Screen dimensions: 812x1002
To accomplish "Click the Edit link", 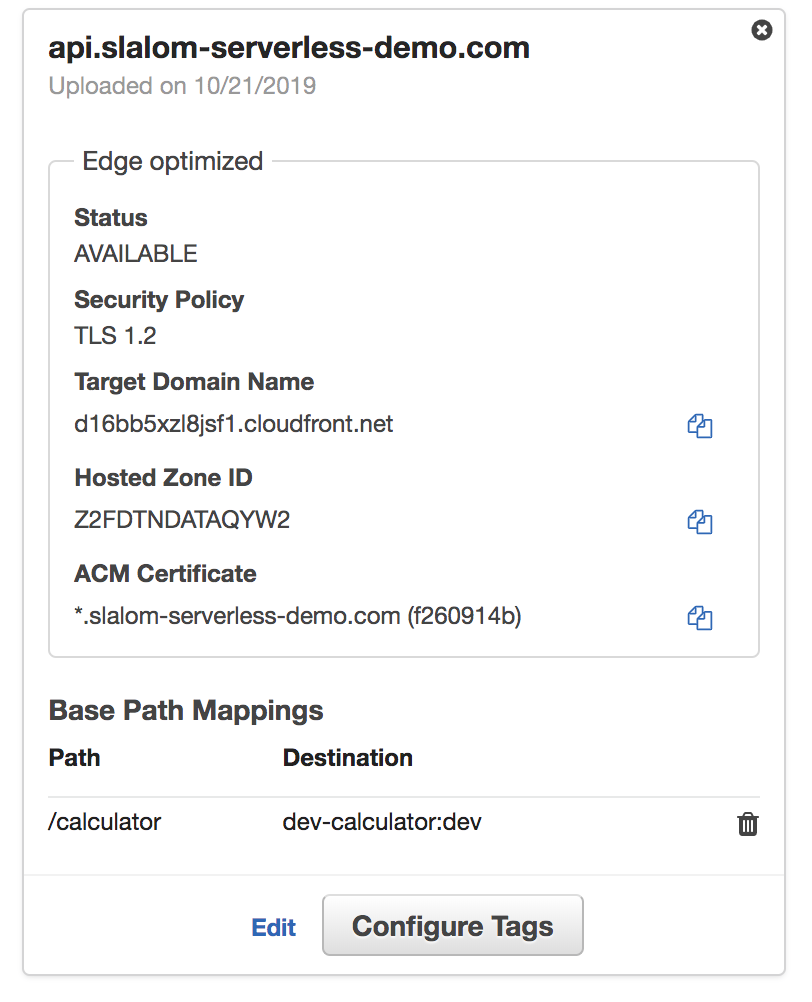I will pyautogui.click(x=273, y=927).
